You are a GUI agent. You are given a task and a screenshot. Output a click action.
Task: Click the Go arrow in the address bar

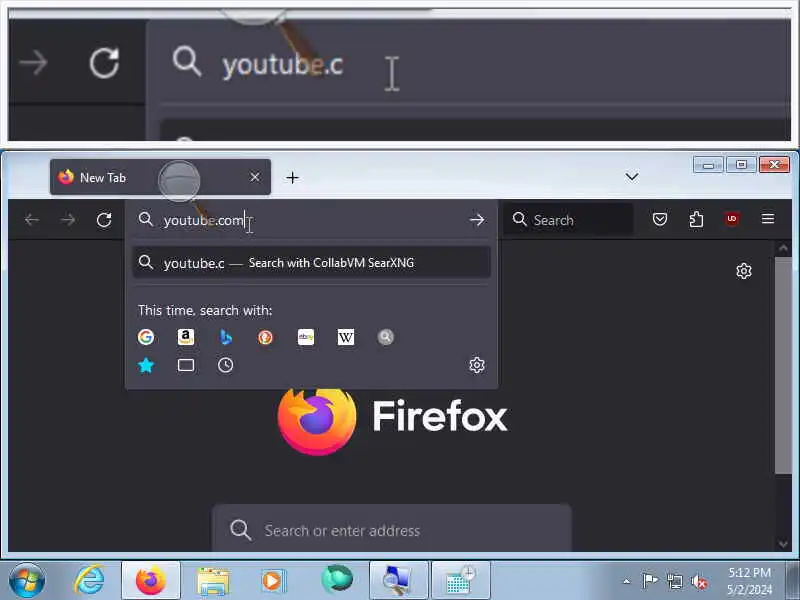pyautogui.click(x=477, y=220)
